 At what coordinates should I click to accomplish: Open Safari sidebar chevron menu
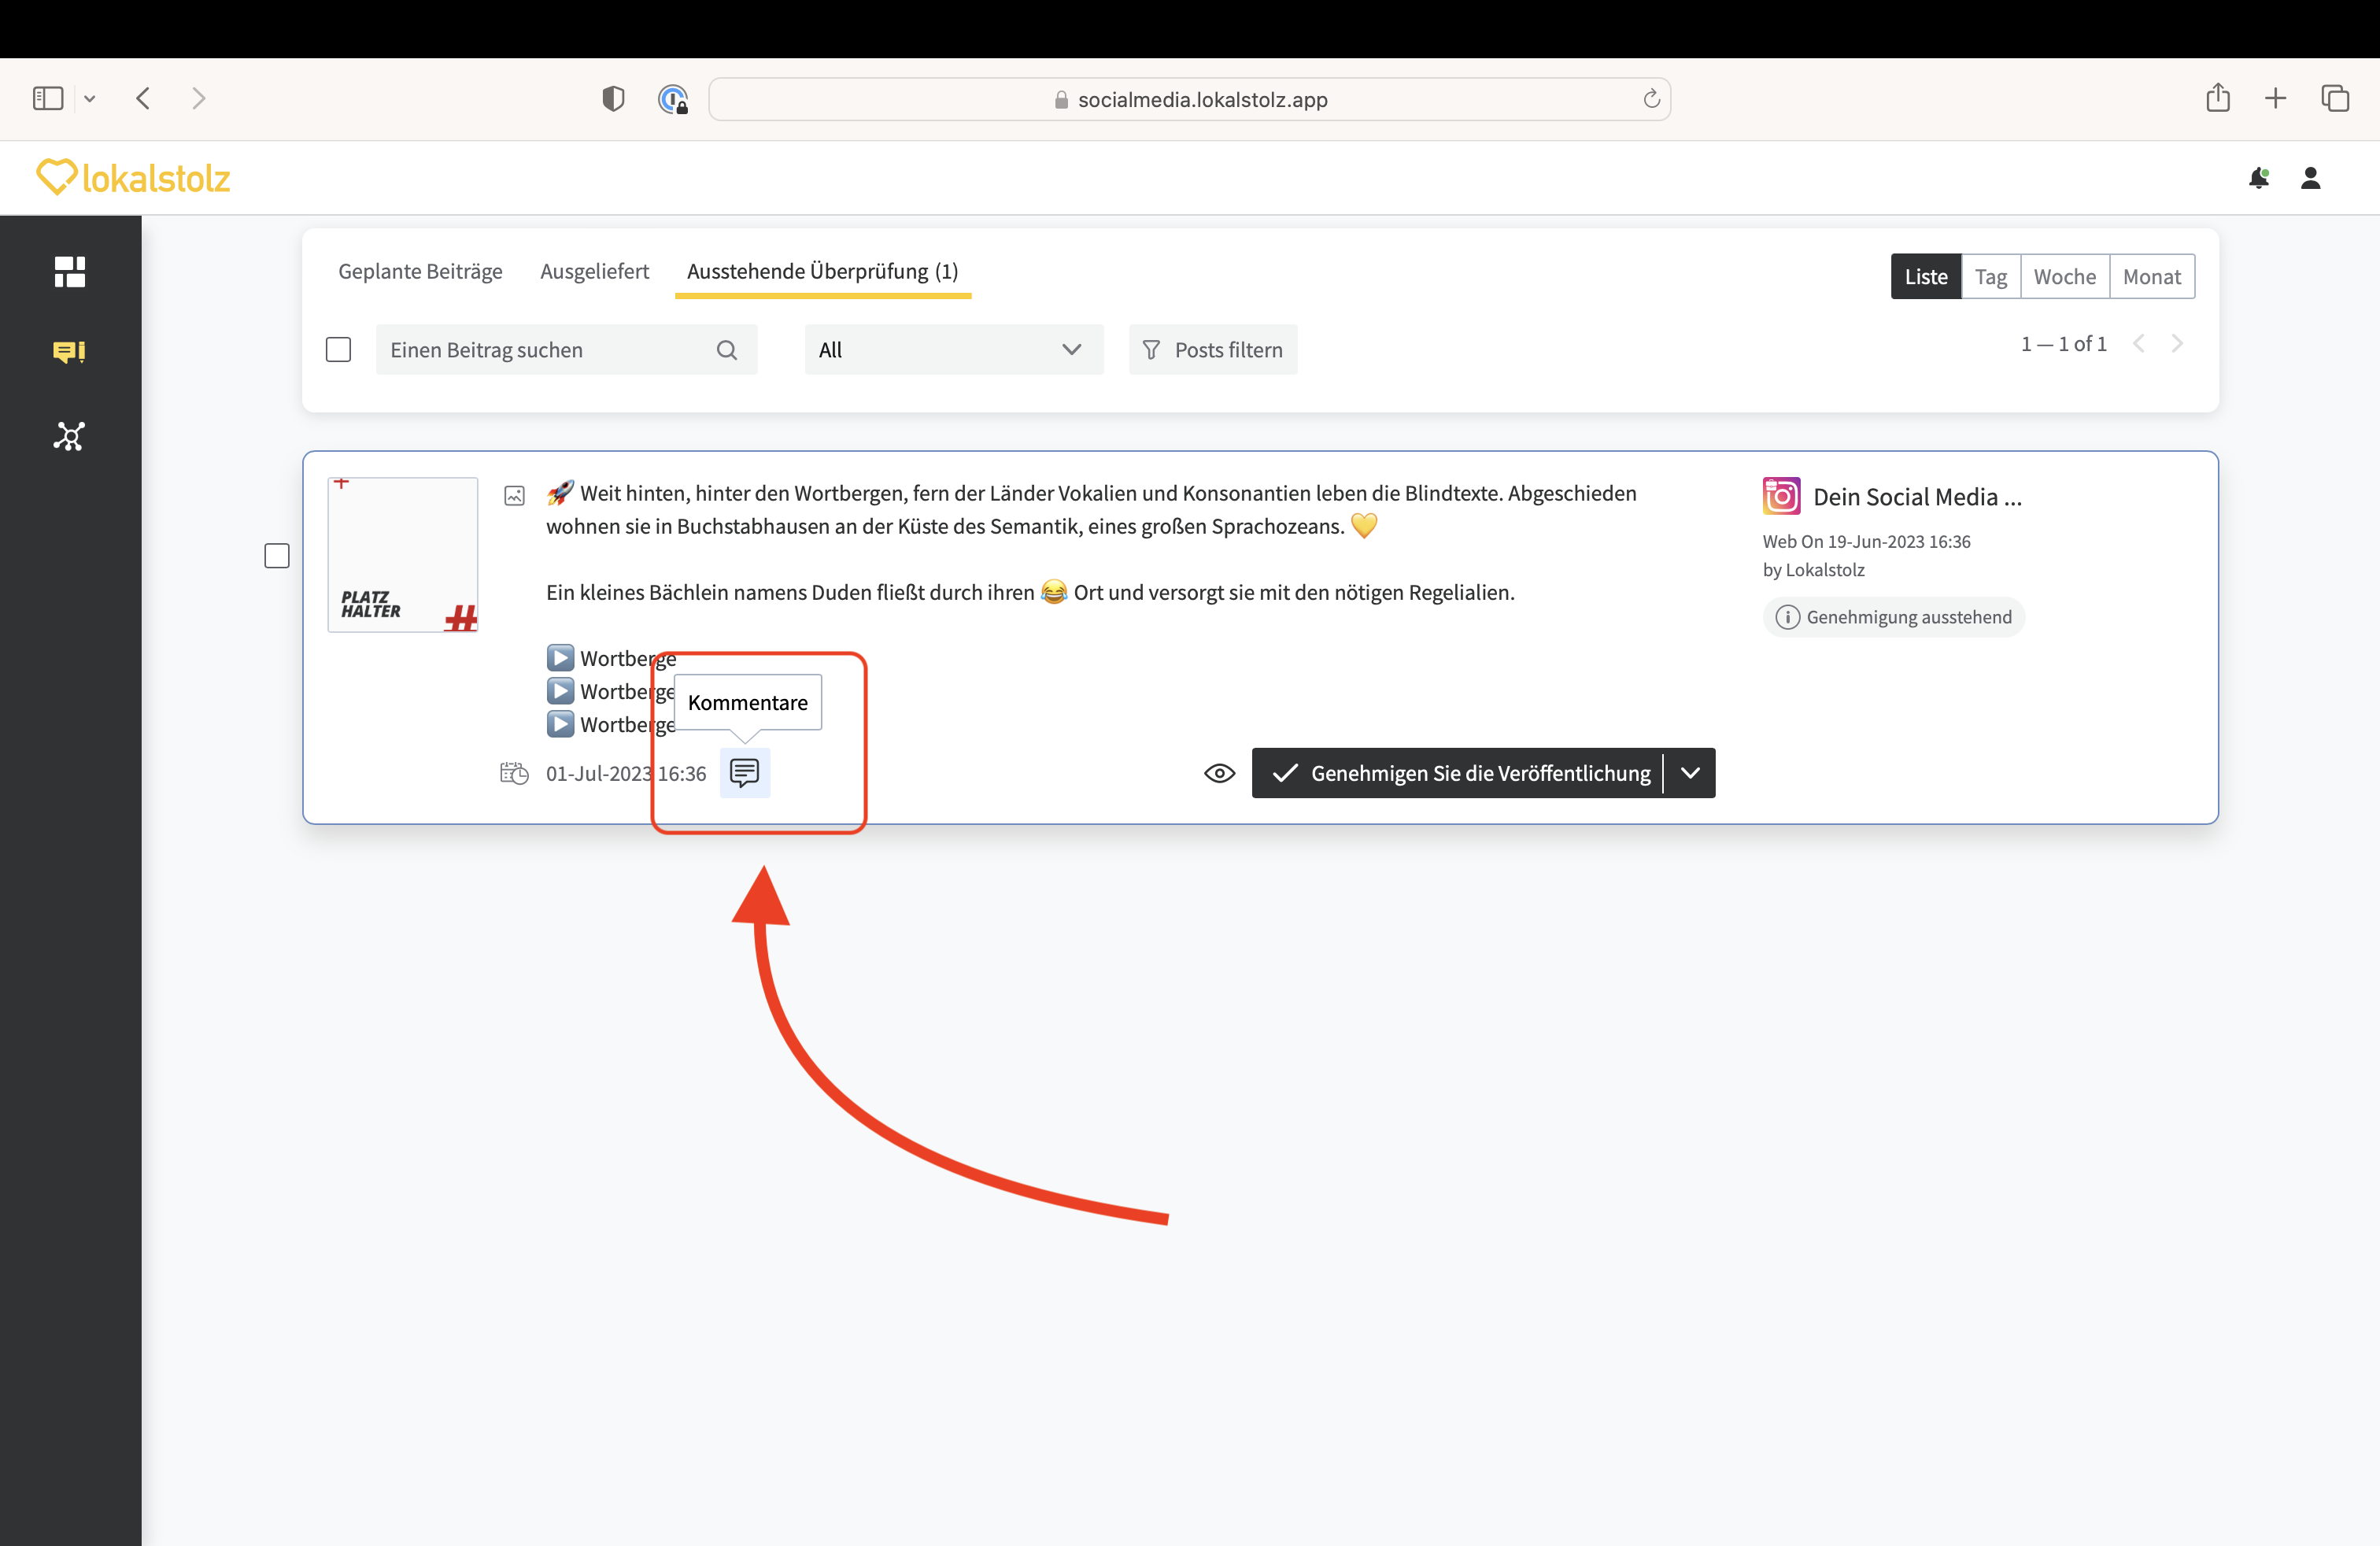click(90, 98)
